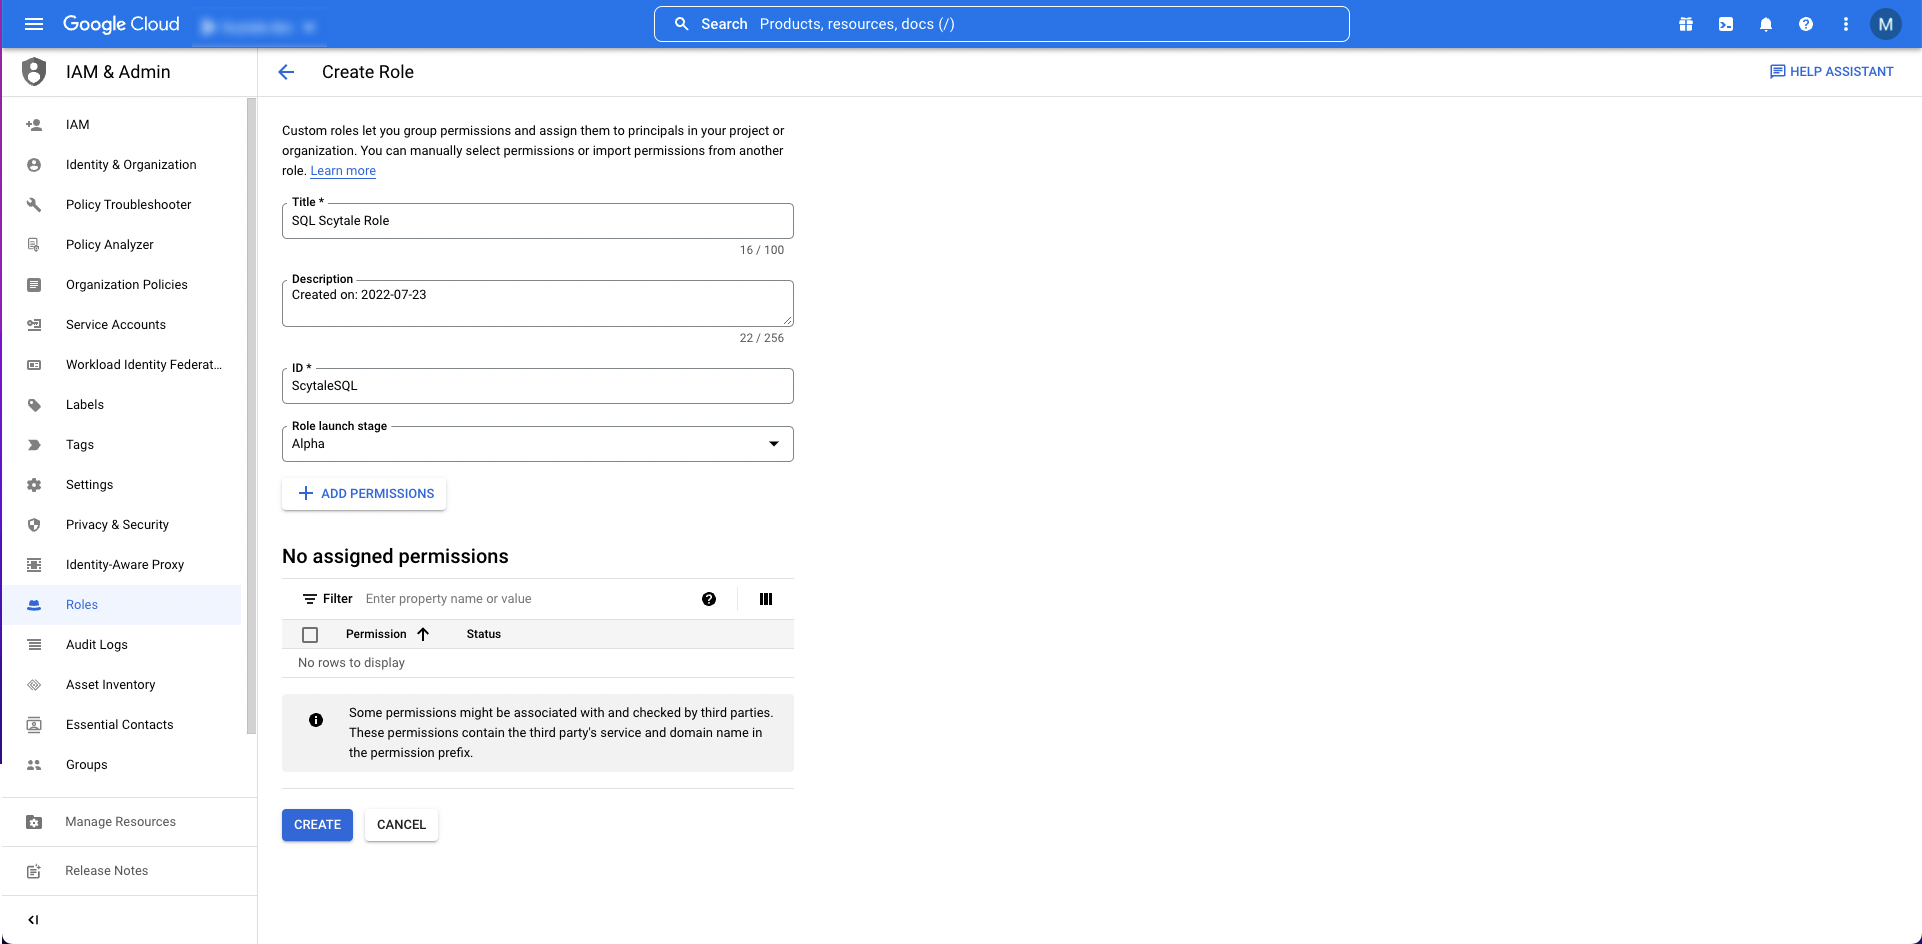Click the Title field containing SQL Scytale Role
Image resolution: width=1922 pixels, height=944 pixels.
(x=538, y=221)
